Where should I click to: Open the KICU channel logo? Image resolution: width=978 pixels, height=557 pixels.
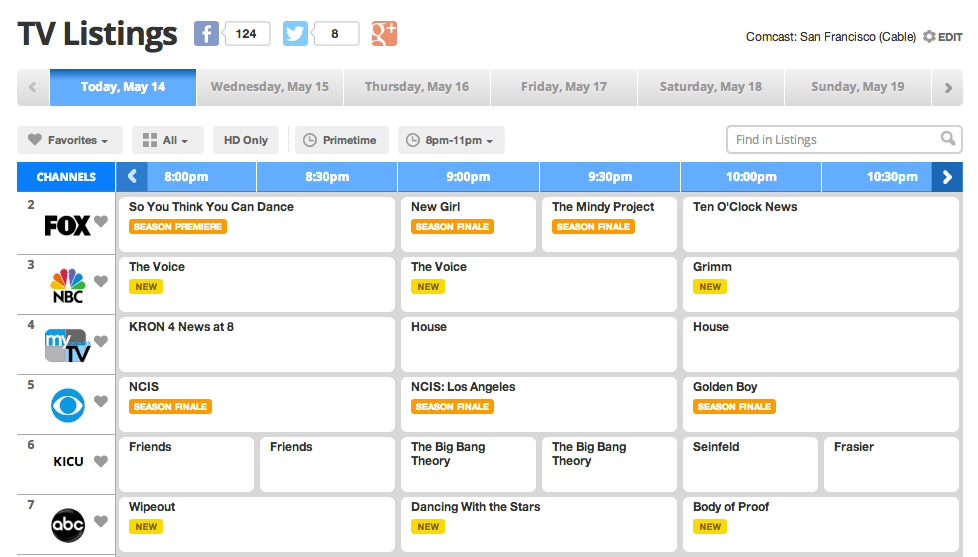pyautogui.click(x=68, y=462)
